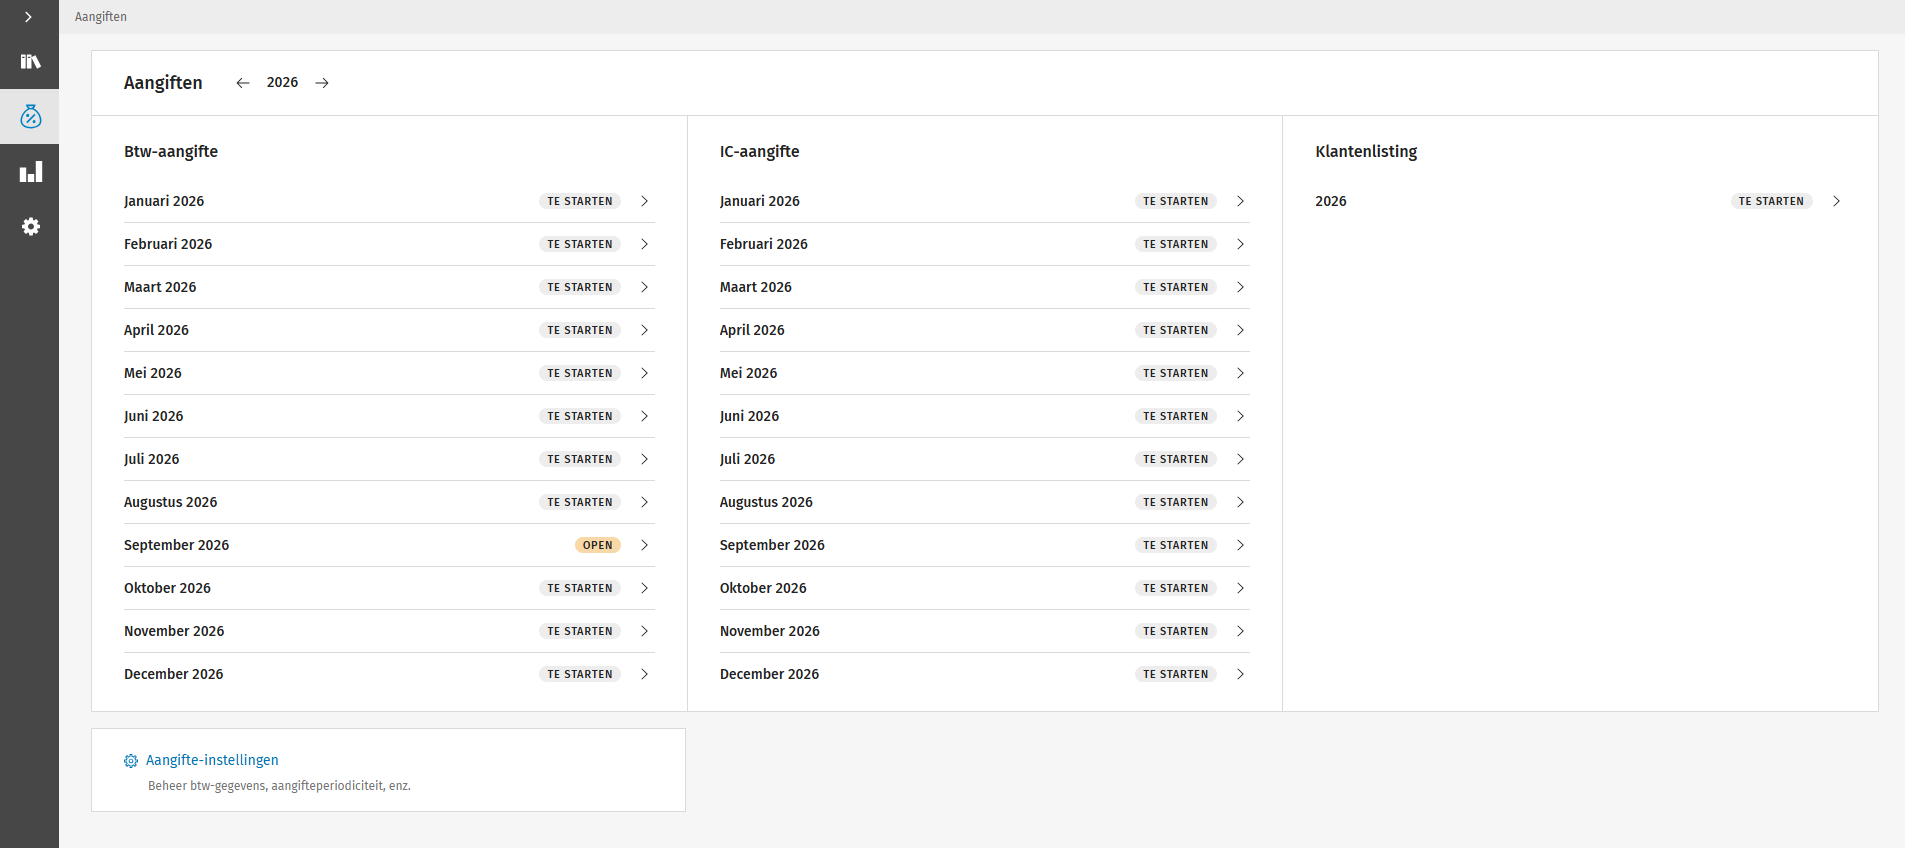Image resolution: width=1905 pixels, height=848 pixels.
Task: Go to next year with right arrow
Action: click(322, 83)
